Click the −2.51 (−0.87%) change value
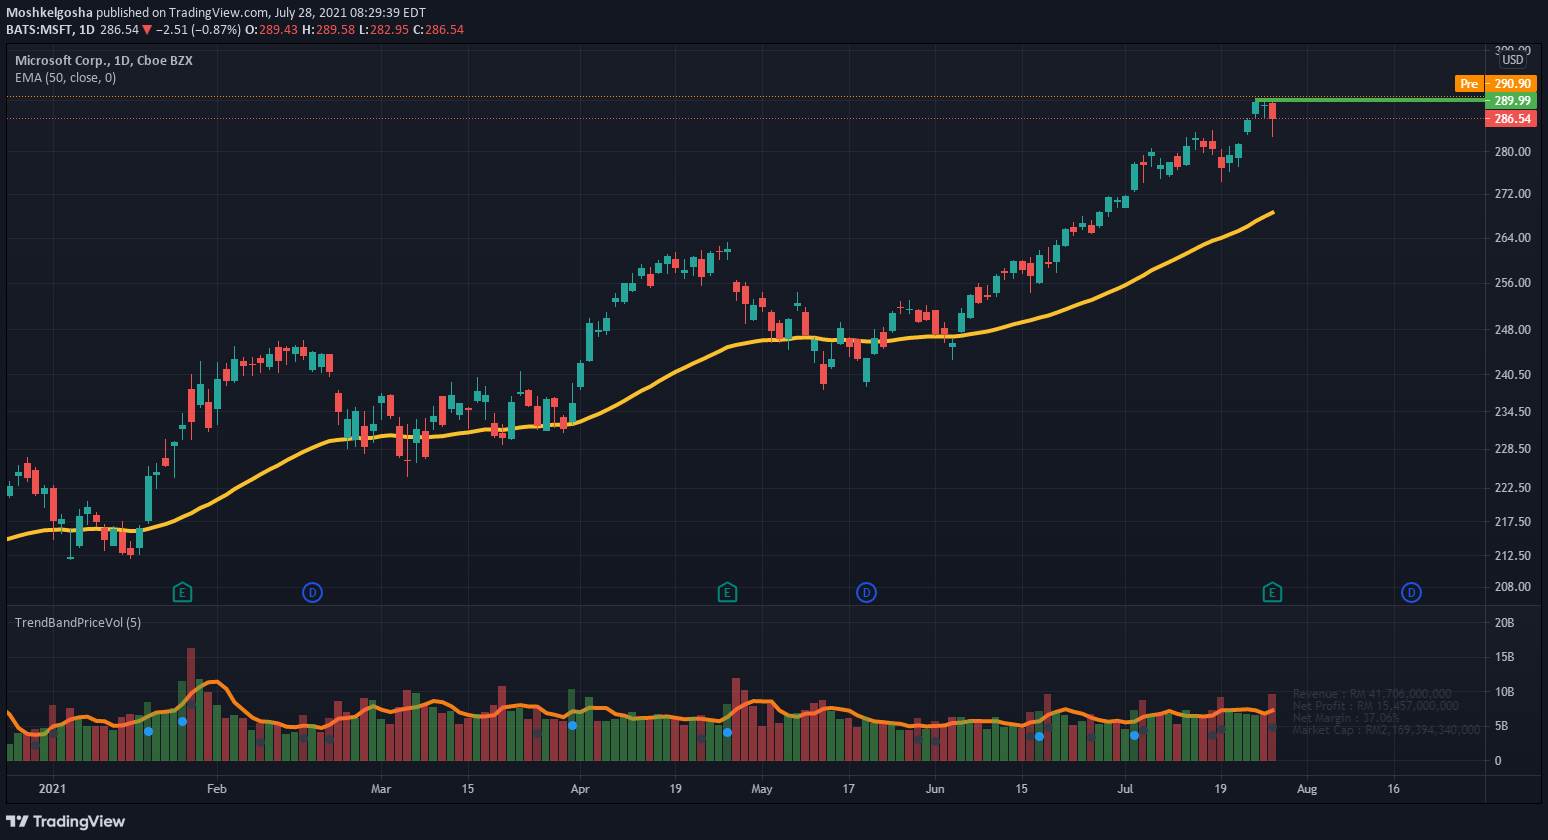The height and width of the screenshot is (840, 1548). click(x=198, y=30)
